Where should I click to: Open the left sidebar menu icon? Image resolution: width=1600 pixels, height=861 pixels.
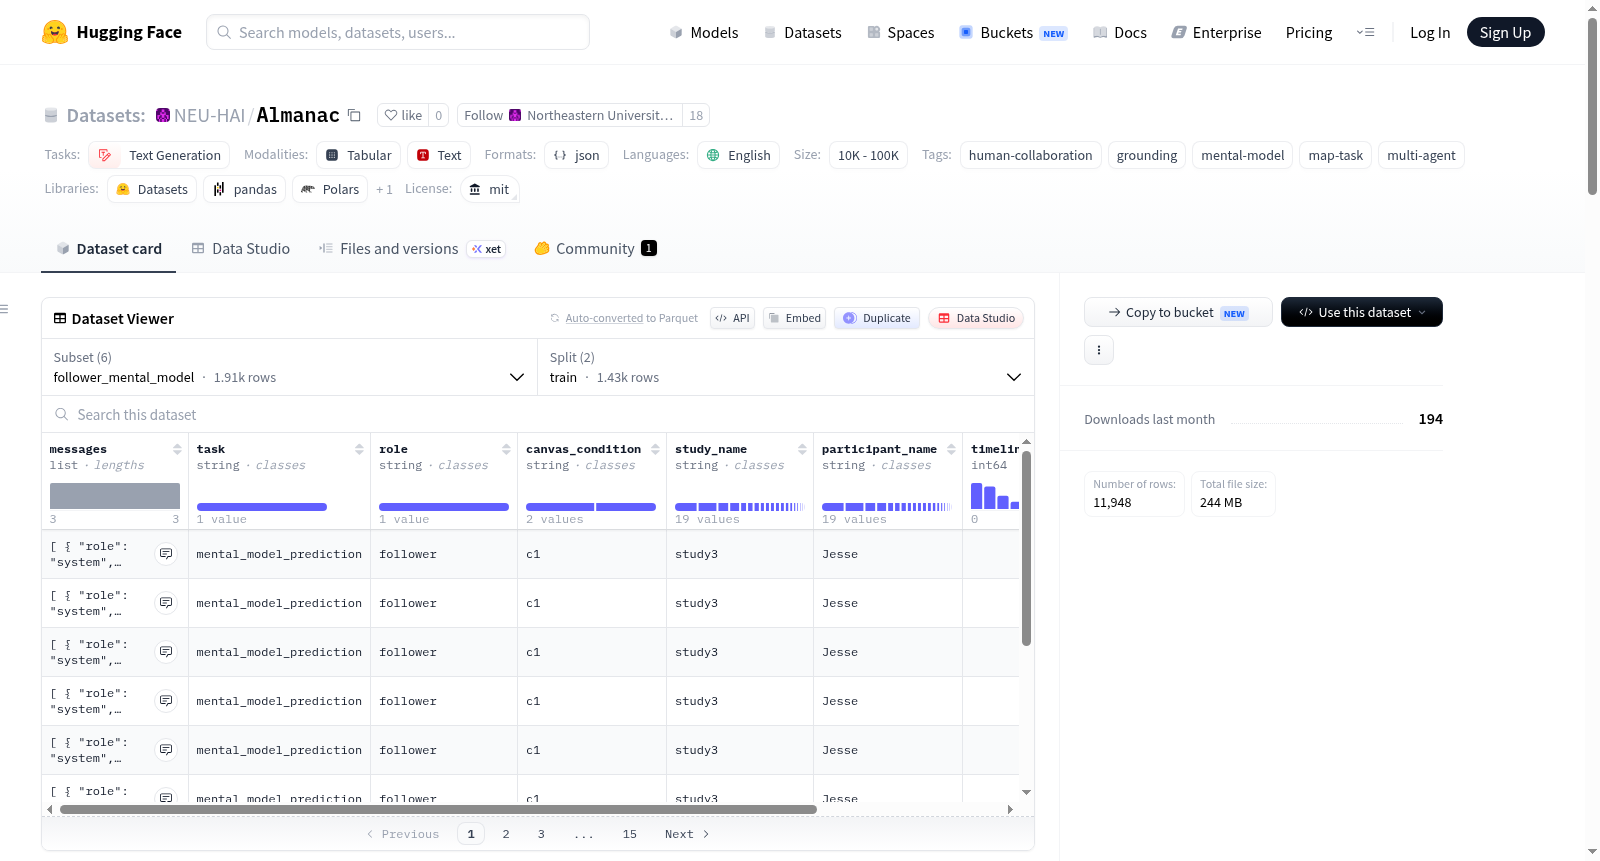click(x=5, y=309)
